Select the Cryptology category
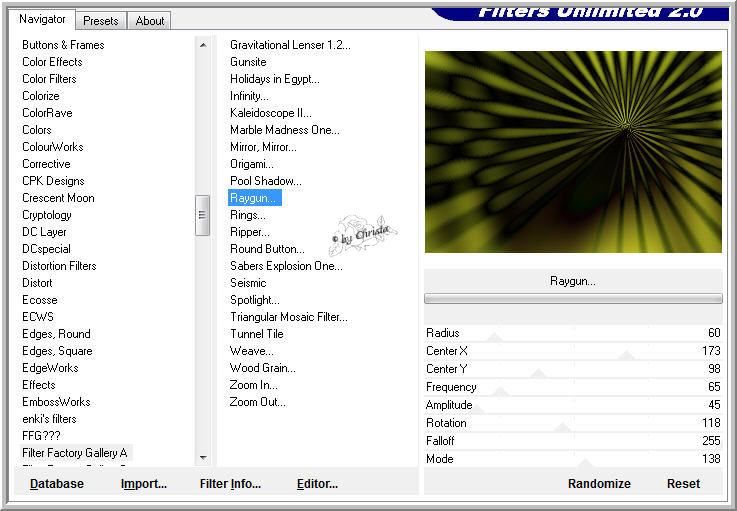 [47, 215]
